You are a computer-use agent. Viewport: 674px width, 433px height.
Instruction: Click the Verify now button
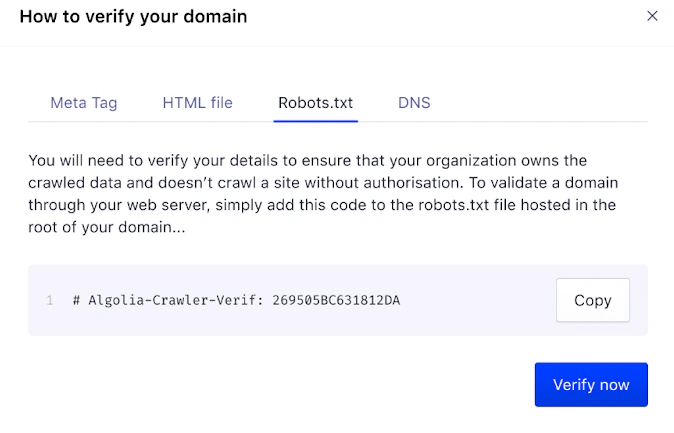click(x=591, y=384)
